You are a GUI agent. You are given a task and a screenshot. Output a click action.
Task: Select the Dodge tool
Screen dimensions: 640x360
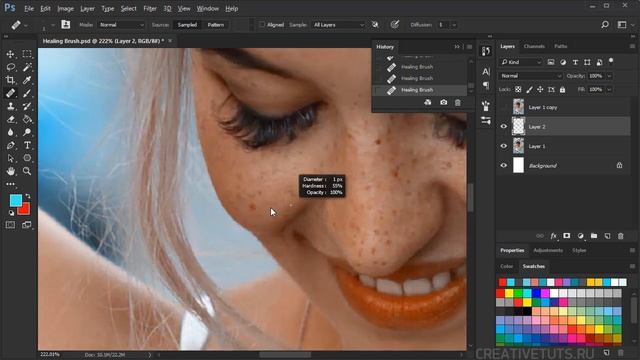pos(27,132)
